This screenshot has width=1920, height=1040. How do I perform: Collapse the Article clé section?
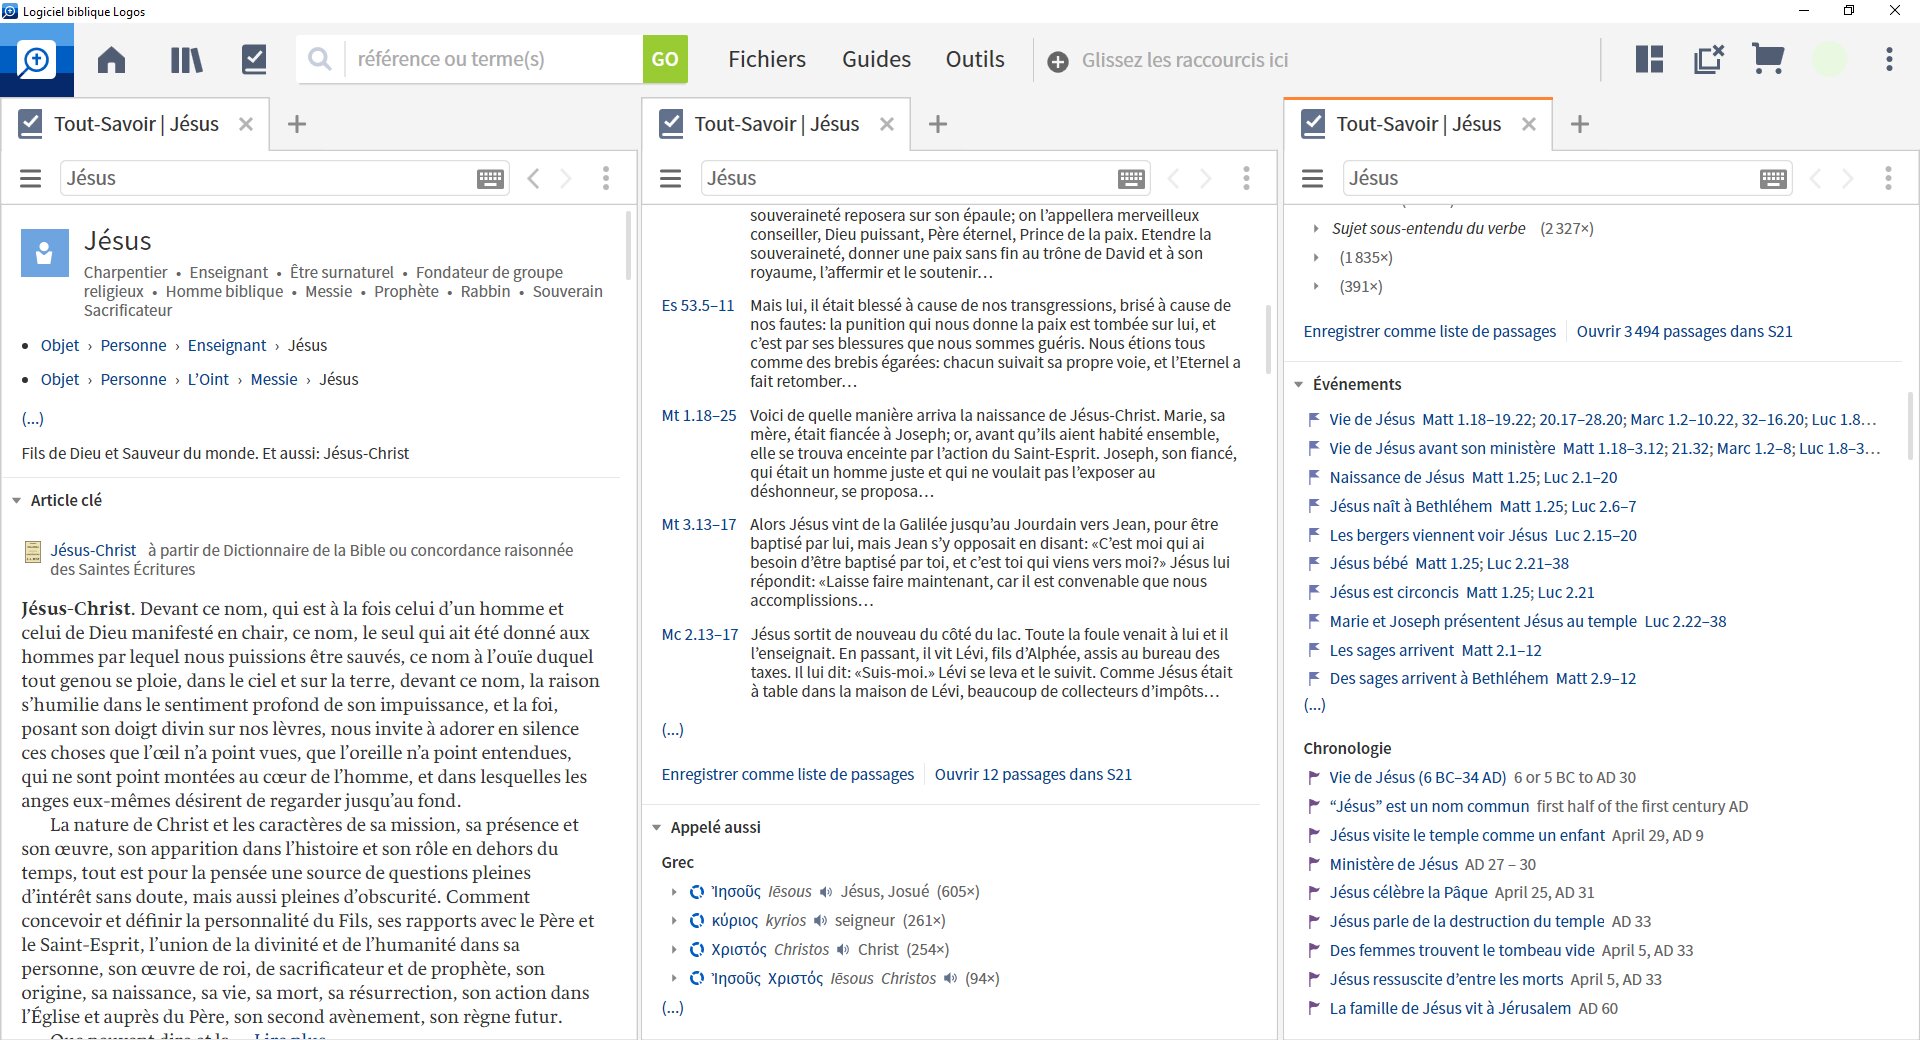pos(16,500)
